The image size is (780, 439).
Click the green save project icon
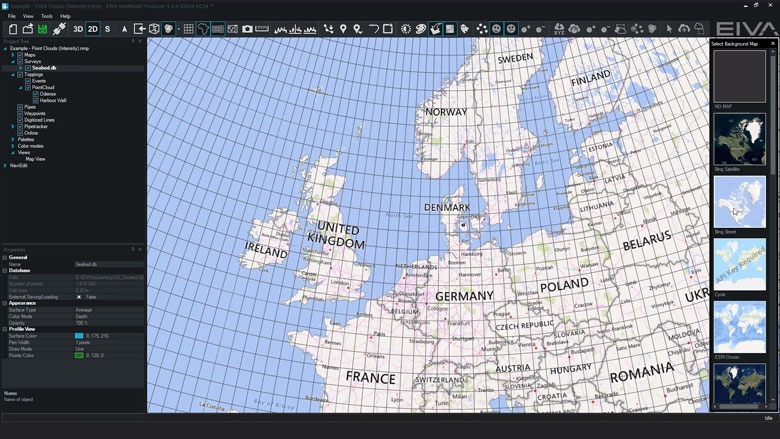click(44, 29)
